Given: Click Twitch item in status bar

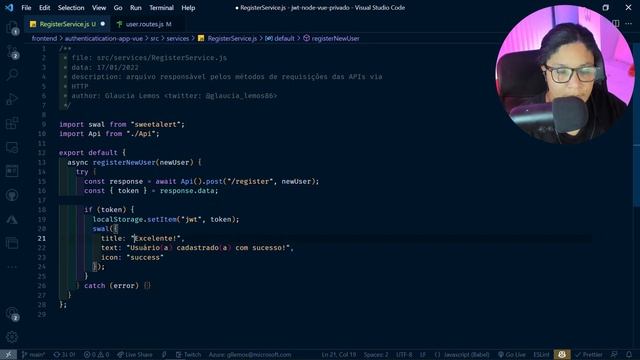Looking at the screenshot, I should pos(189,355).
